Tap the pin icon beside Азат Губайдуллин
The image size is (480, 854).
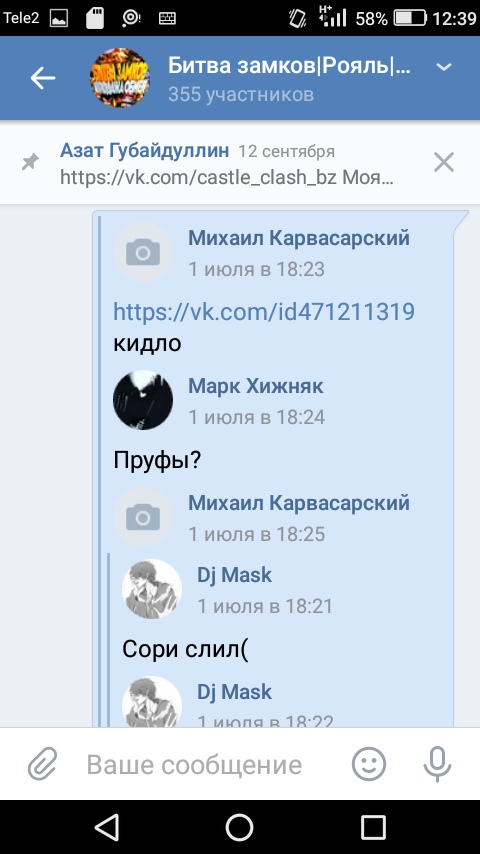(x=31, y=162)
